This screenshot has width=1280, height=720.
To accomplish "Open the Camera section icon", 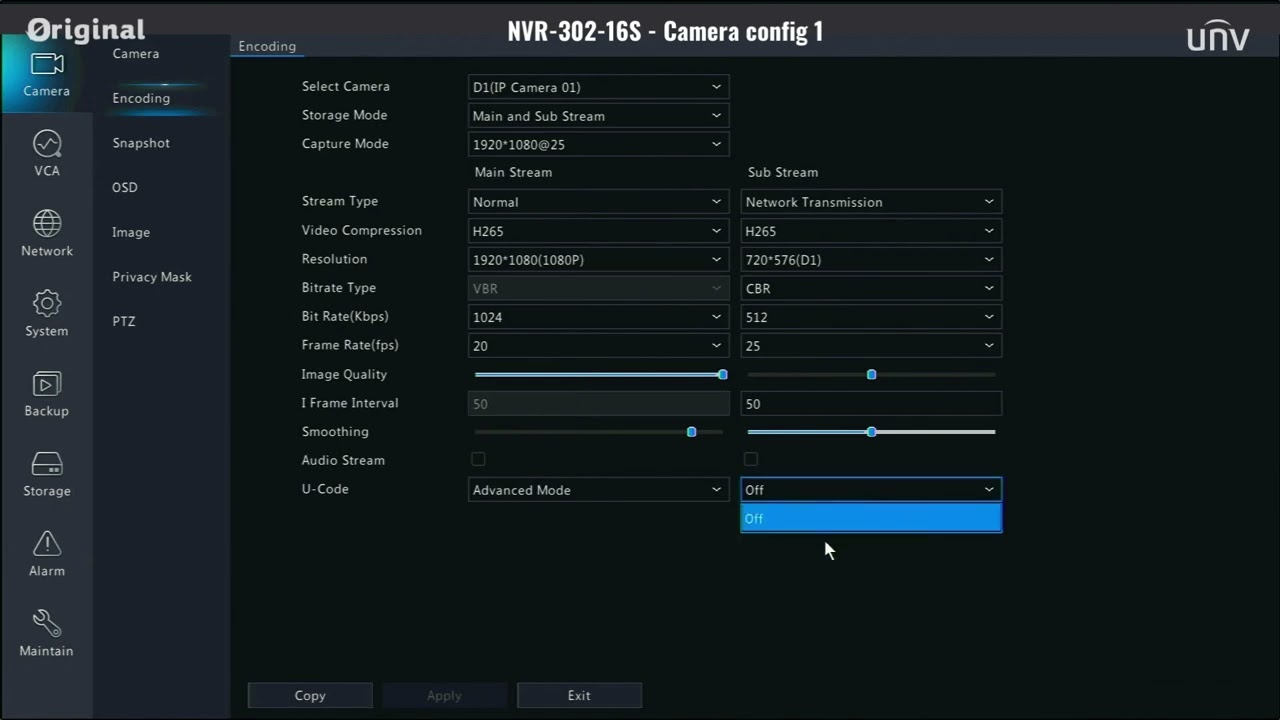I will (x=47, y=64).
